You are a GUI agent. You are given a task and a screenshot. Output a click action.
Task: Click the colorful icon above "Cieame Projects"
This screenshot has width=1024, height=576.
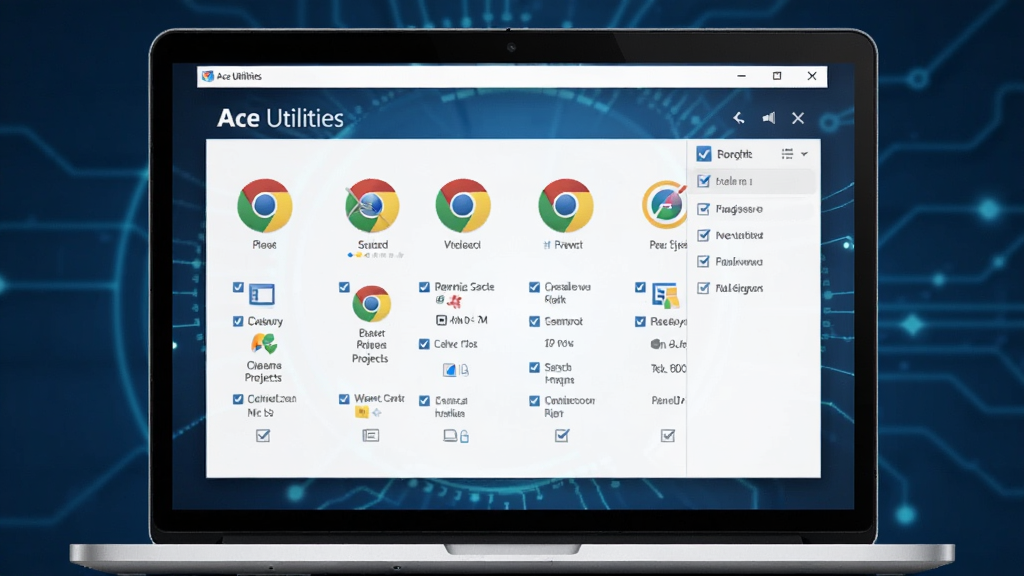point(264,344)
